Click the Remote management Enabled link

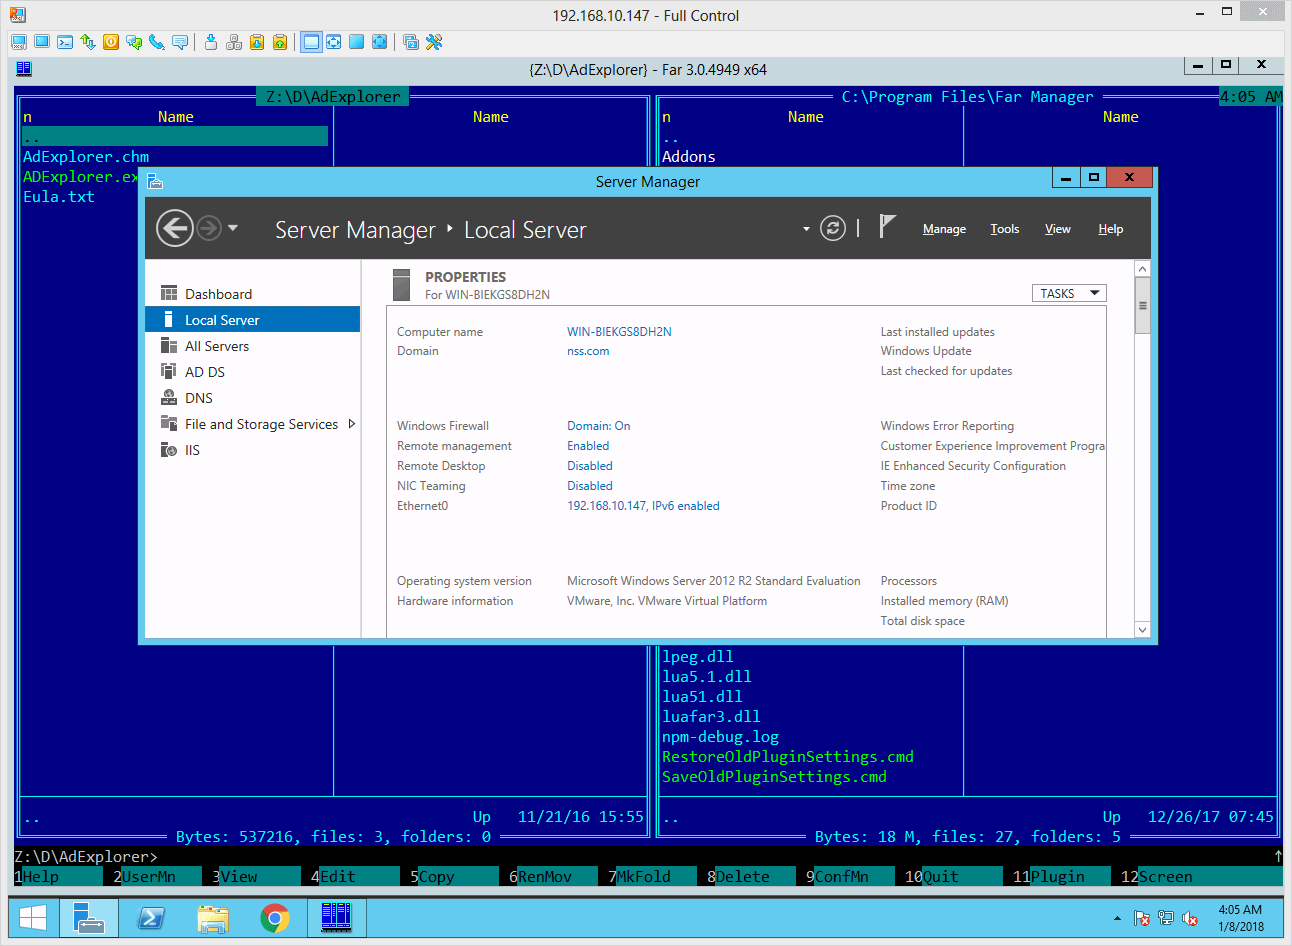(588, 446)
